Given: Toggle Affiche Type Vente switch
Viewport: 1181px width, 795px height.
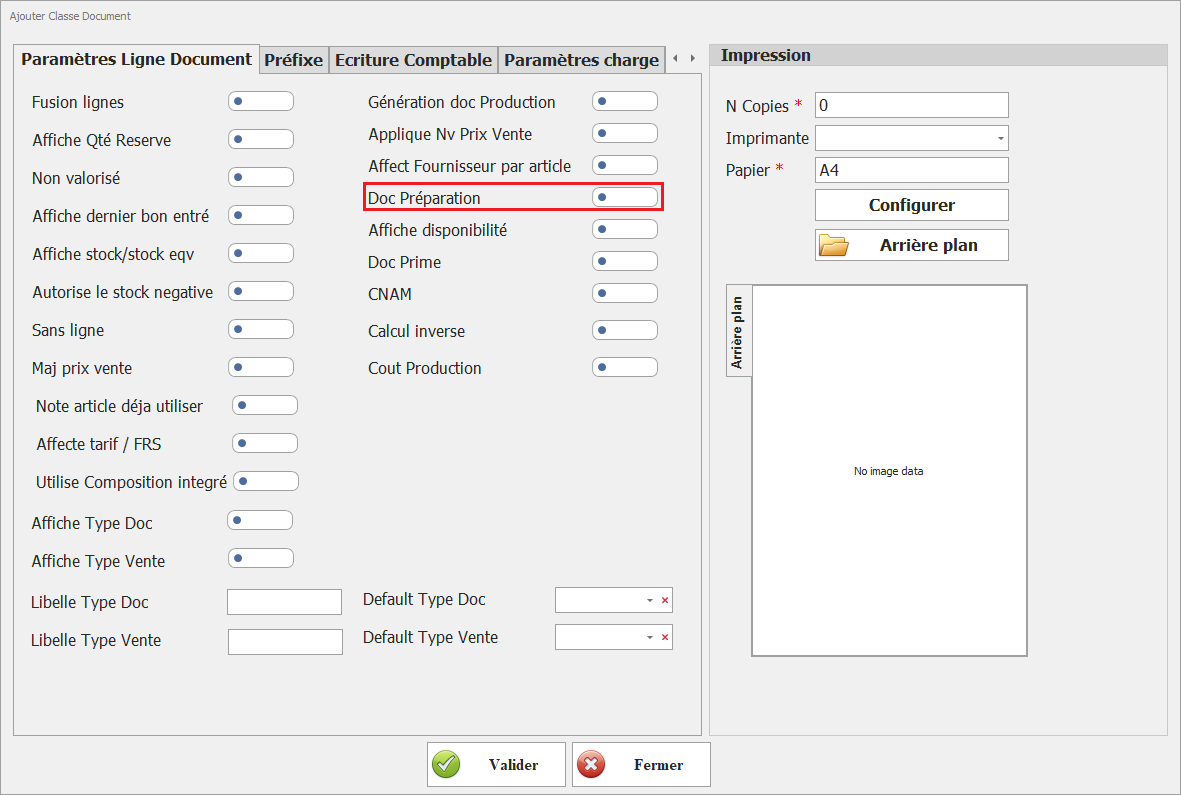Looking at the screenshot, I should coord(261,559).
